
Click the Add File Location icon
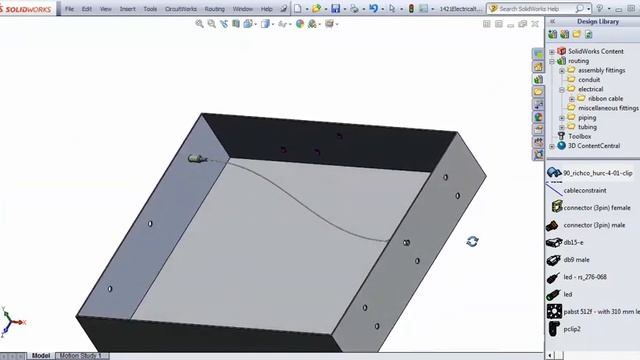click(x=564, y=34)
